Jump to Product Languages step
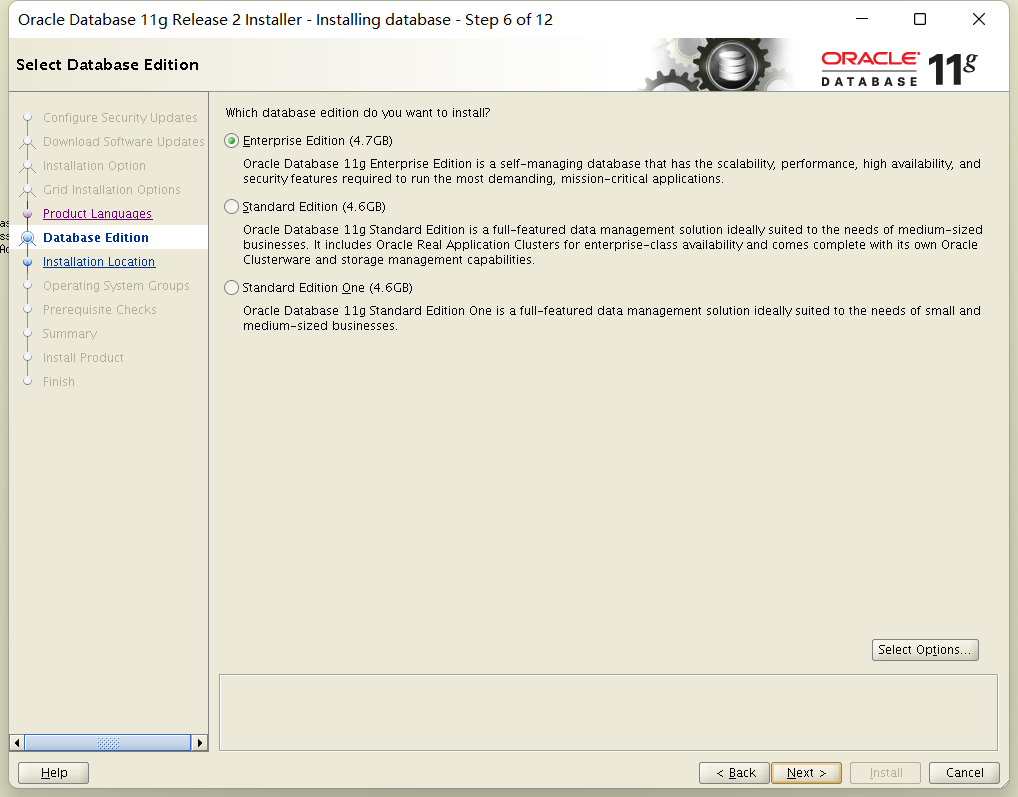The height and width of the screenshot is (797, 1018). (x=97, y=214)
